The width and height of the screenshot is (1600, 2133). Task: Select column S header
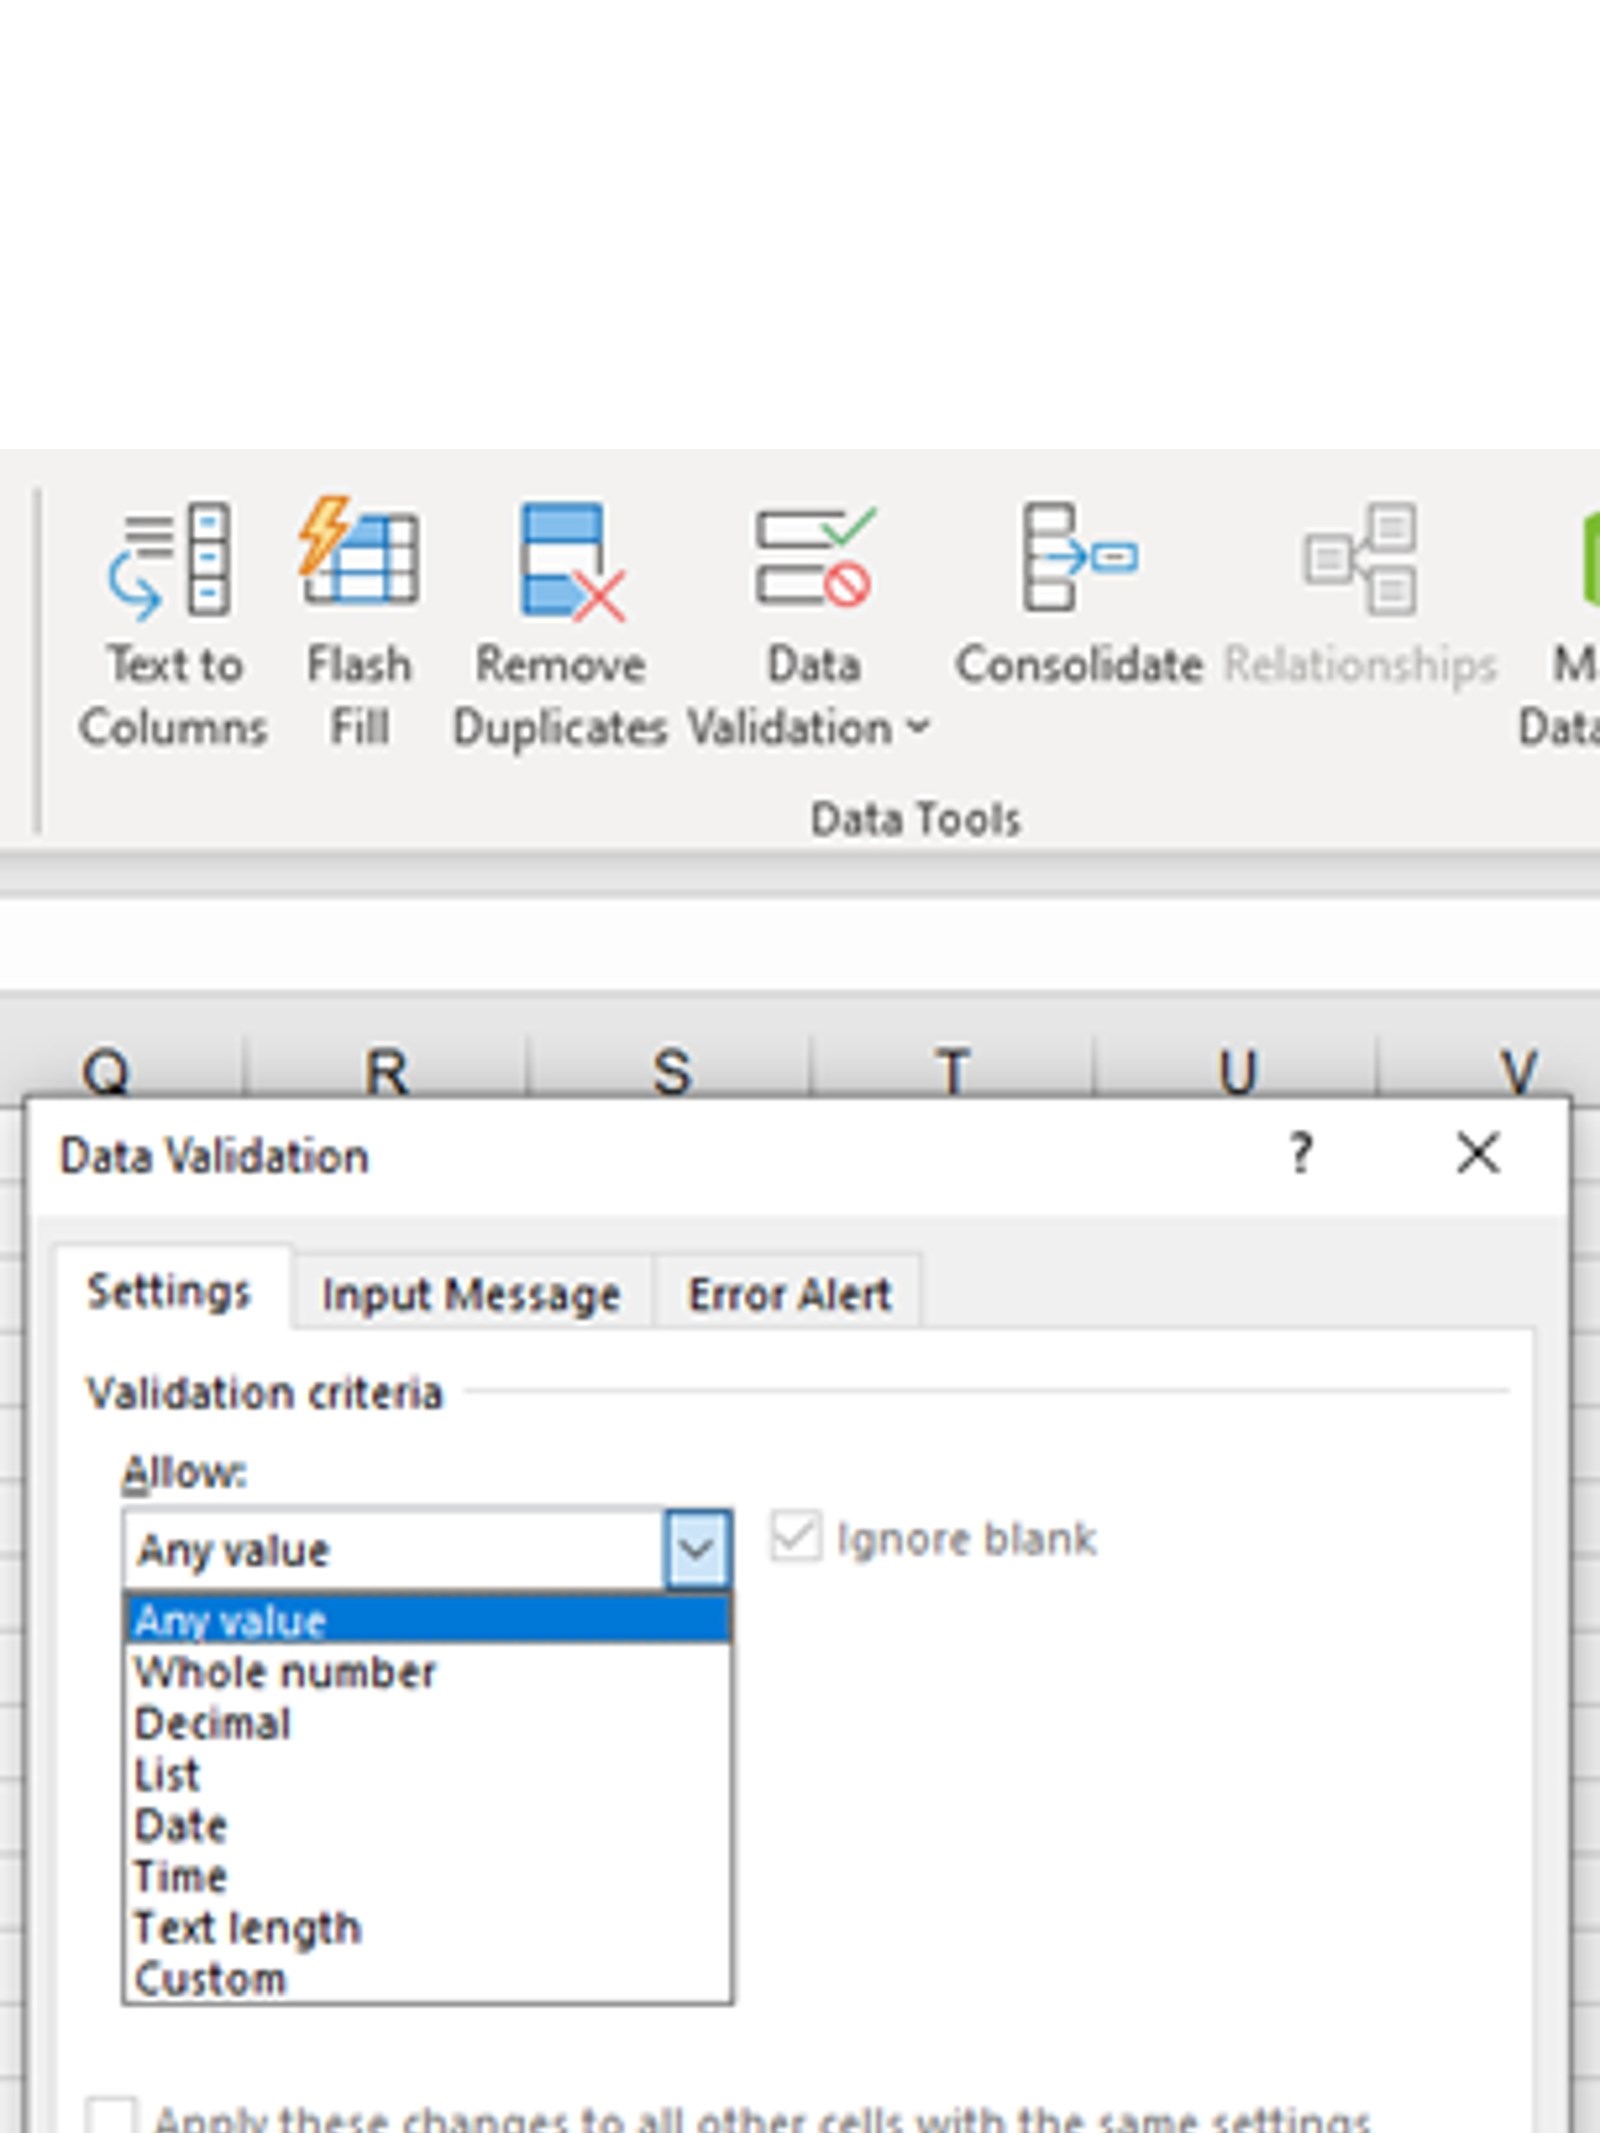tap(671, 1070)
